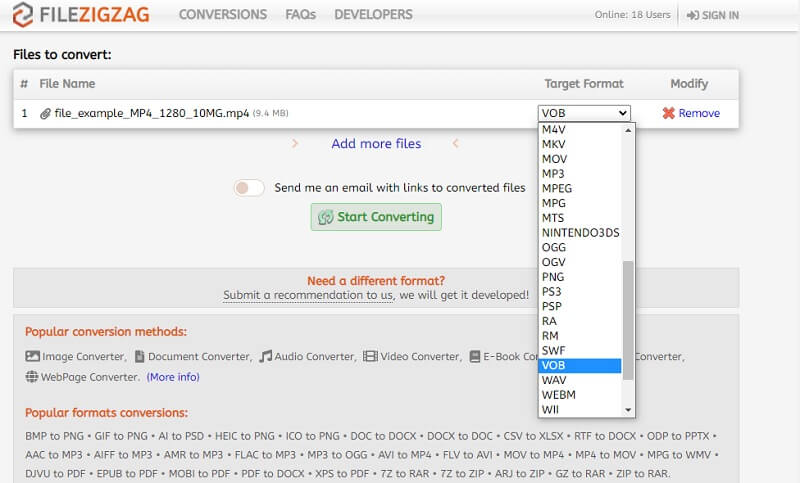This screenshot has width=800, height=483.
Task: Open the Document Converter link
Action: [x=199, y=357]
